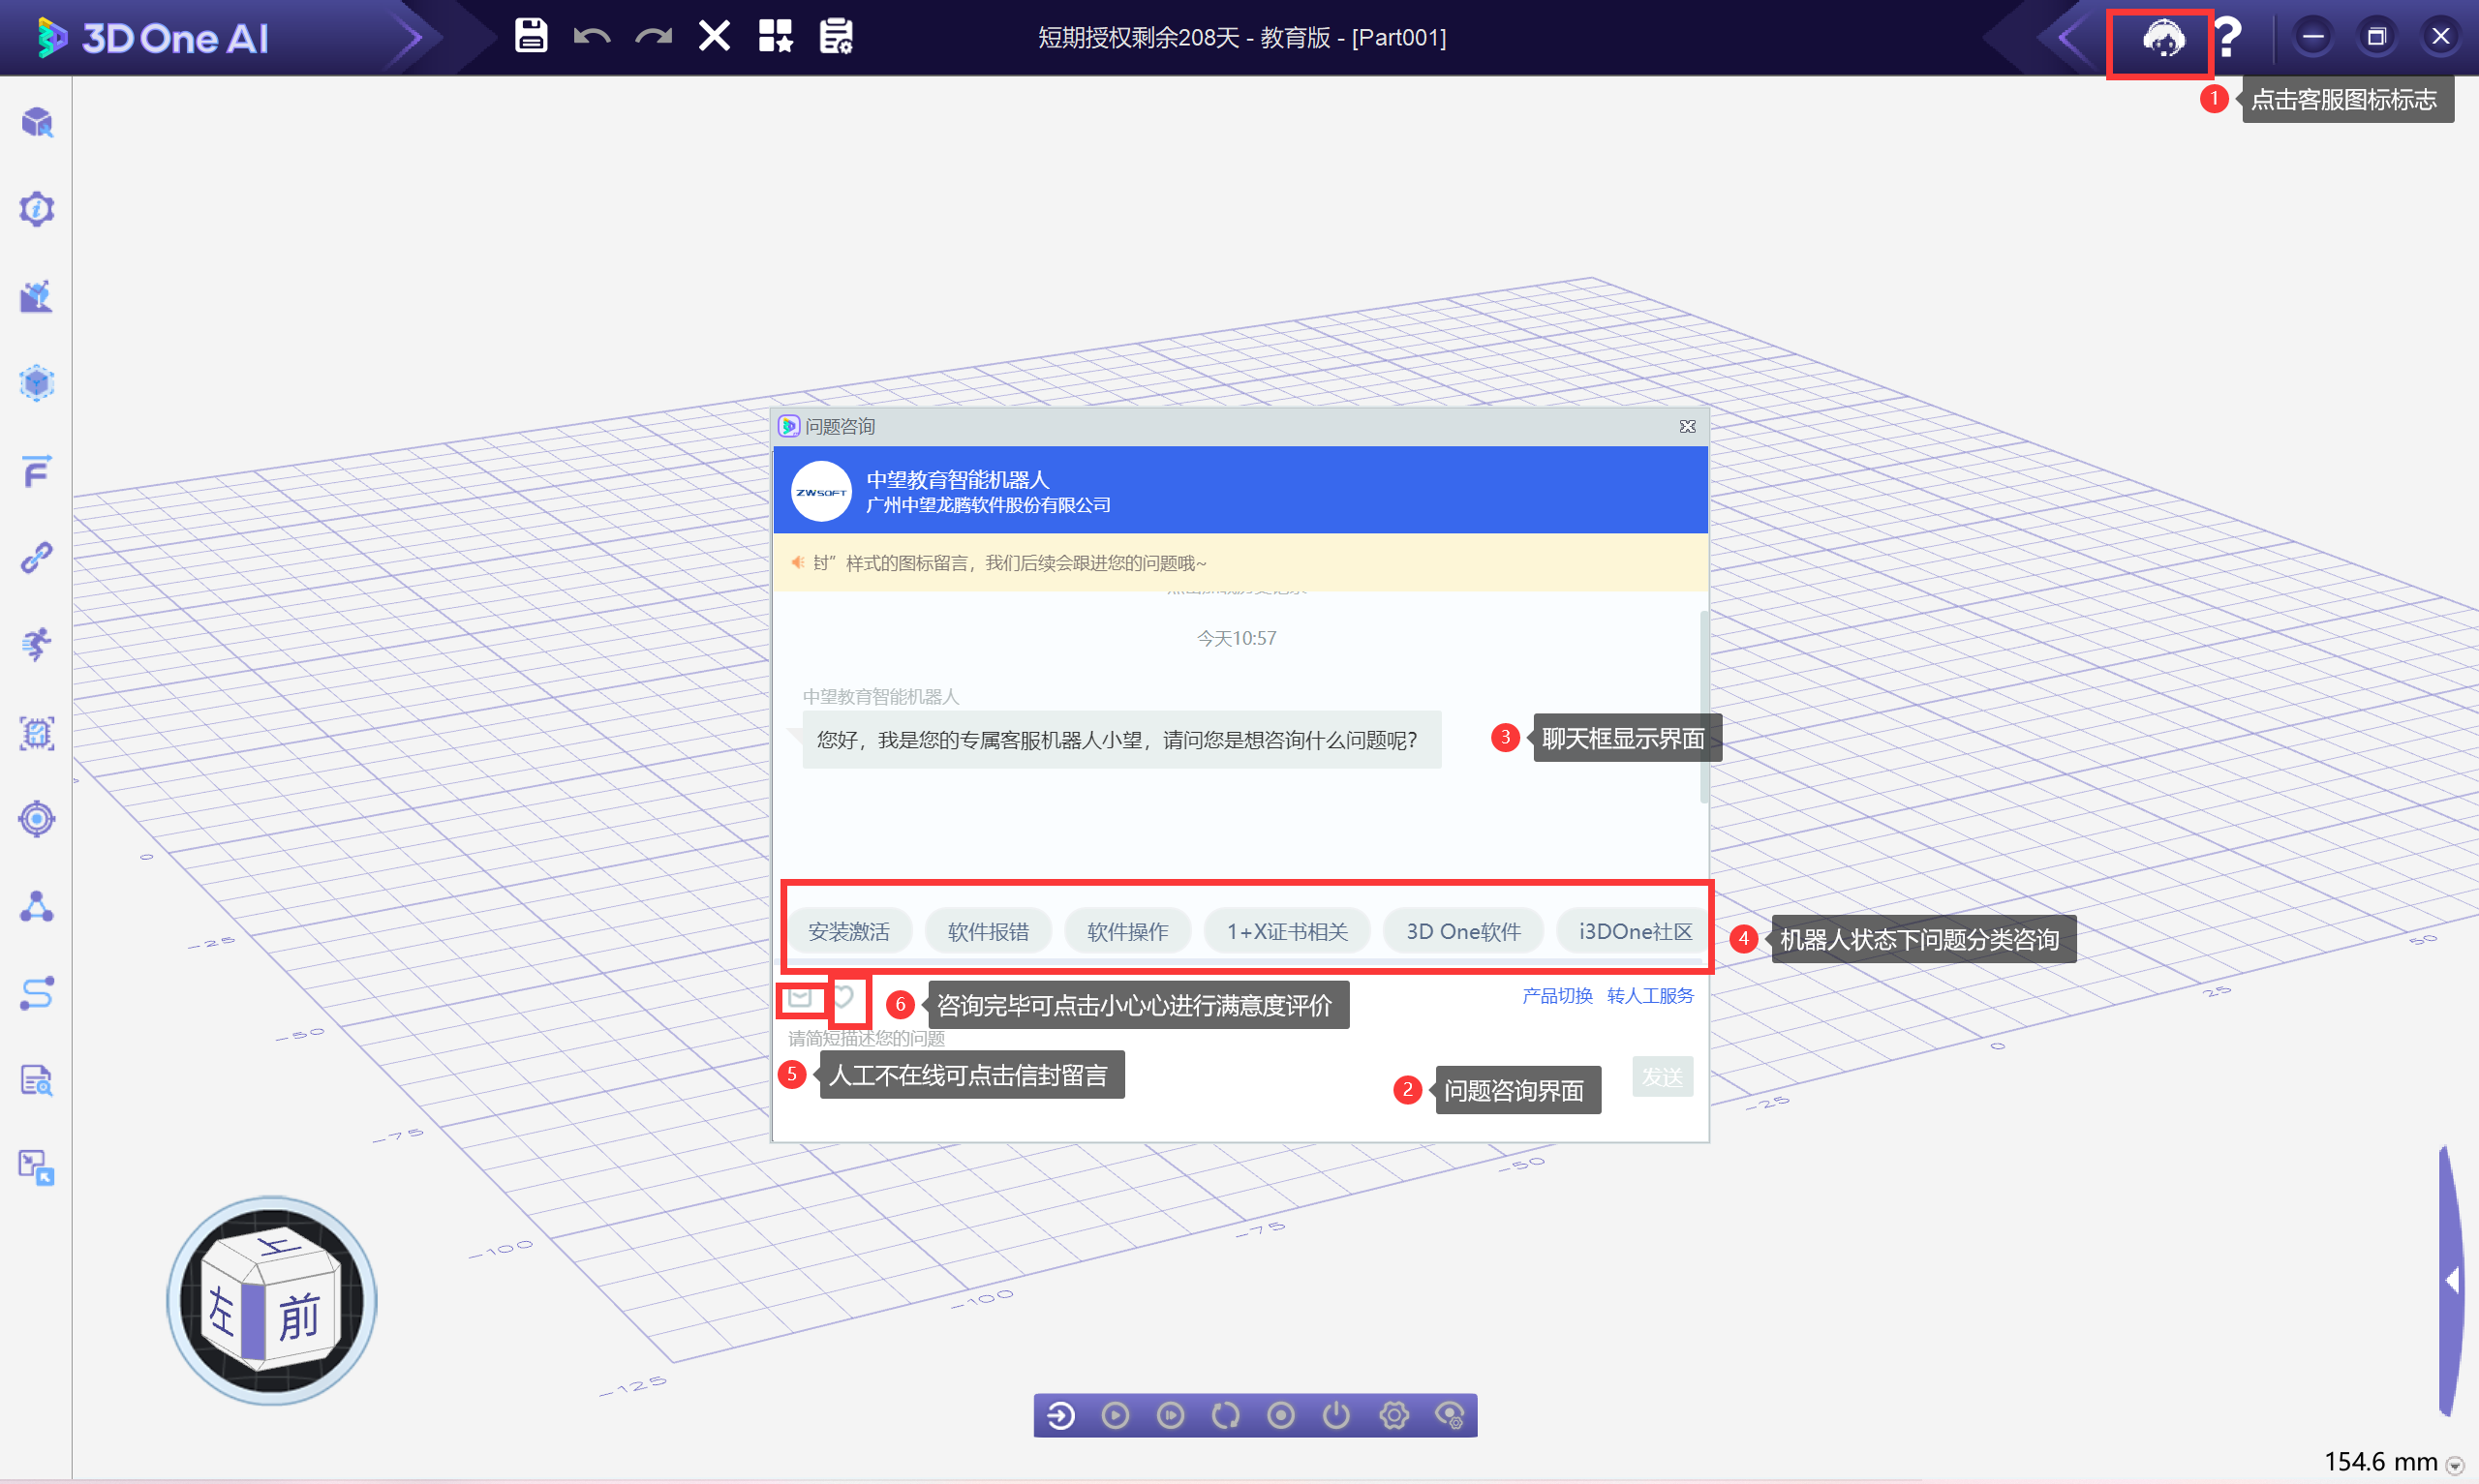Click the 转人工服务 link
Image resolution: width=2479 pixels, height=1484 pixels.
coord(1650,996)
